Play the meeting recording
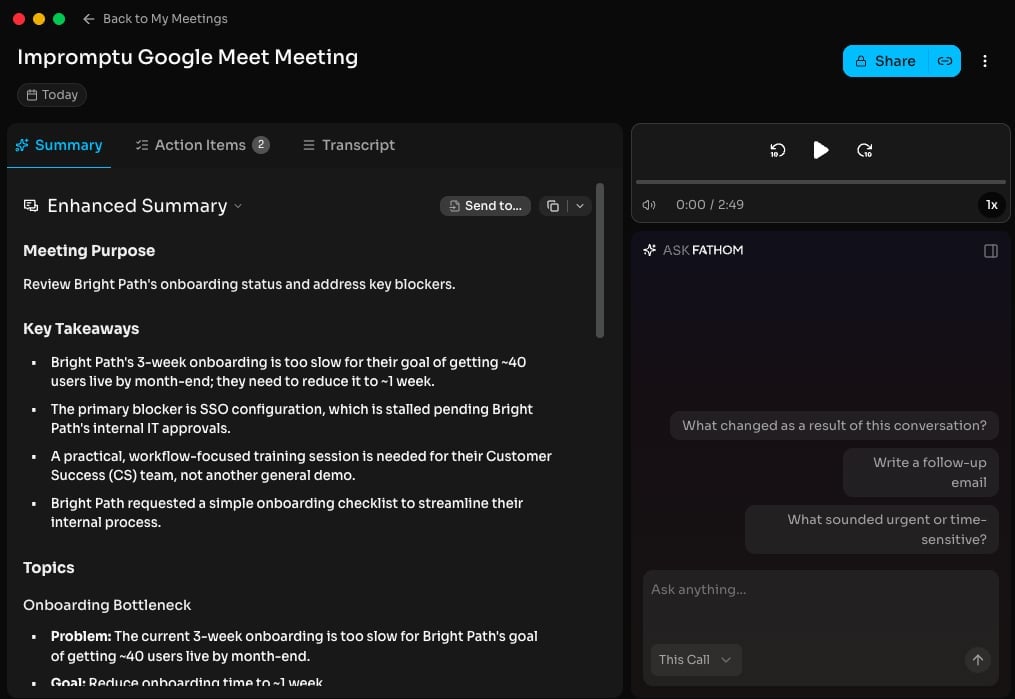Image resolution: width=1015 pixels, height=699 pixels. pos(821,150)
